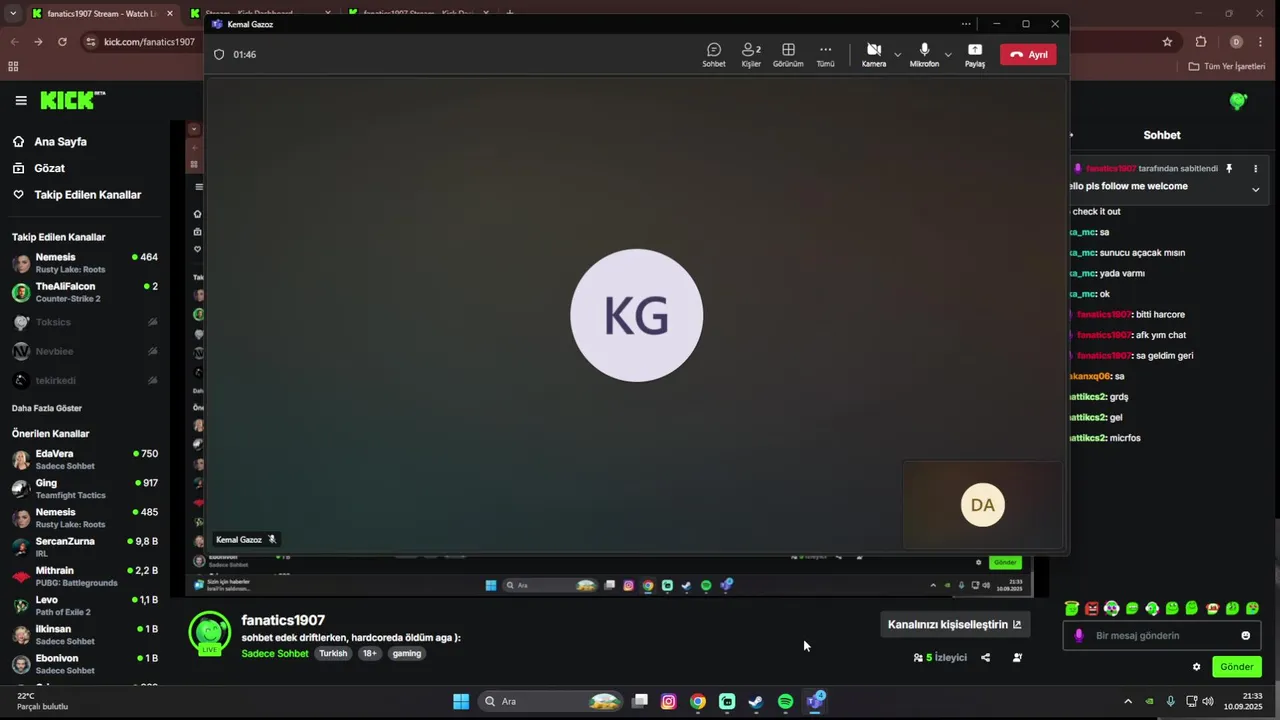Open Ebonivon channel in sidebar

(x=85, y=664)
